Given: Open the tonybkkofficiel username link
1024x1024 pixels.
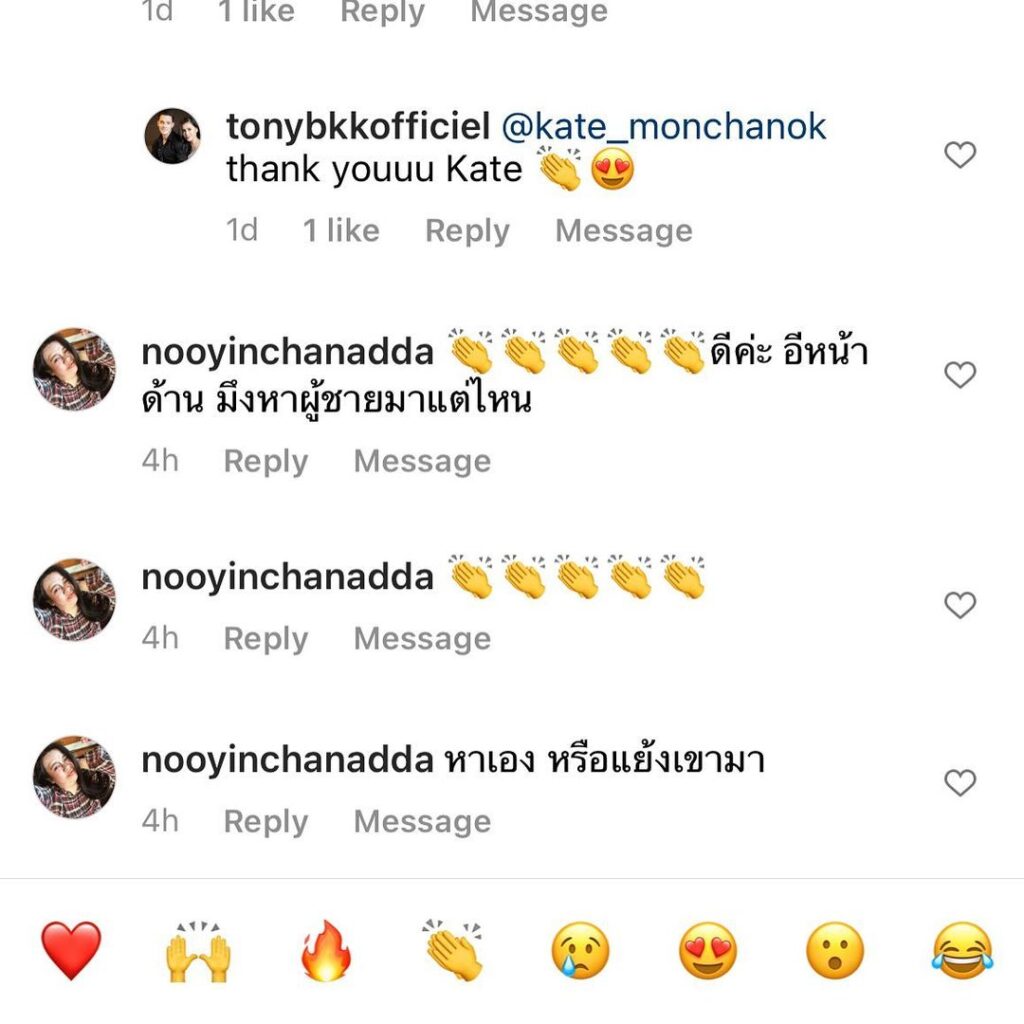Looking at the screenshot, I should click(x=357, y=127).
